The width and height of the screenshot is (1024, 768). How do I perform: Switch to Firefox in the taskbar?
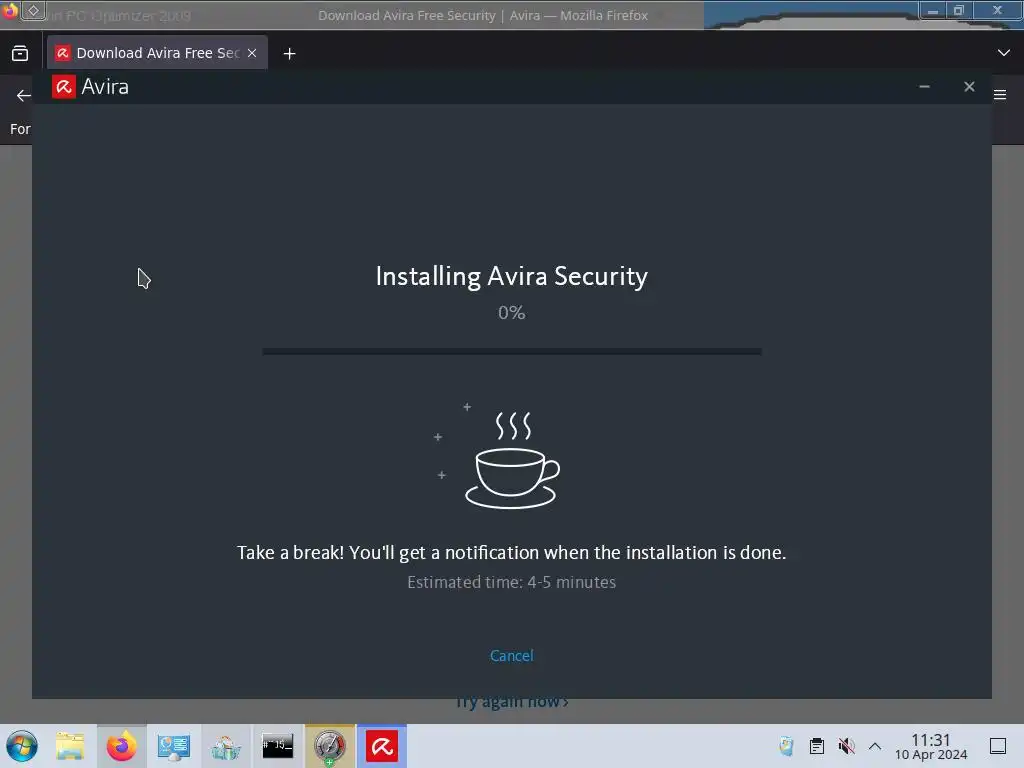point(121,746)
